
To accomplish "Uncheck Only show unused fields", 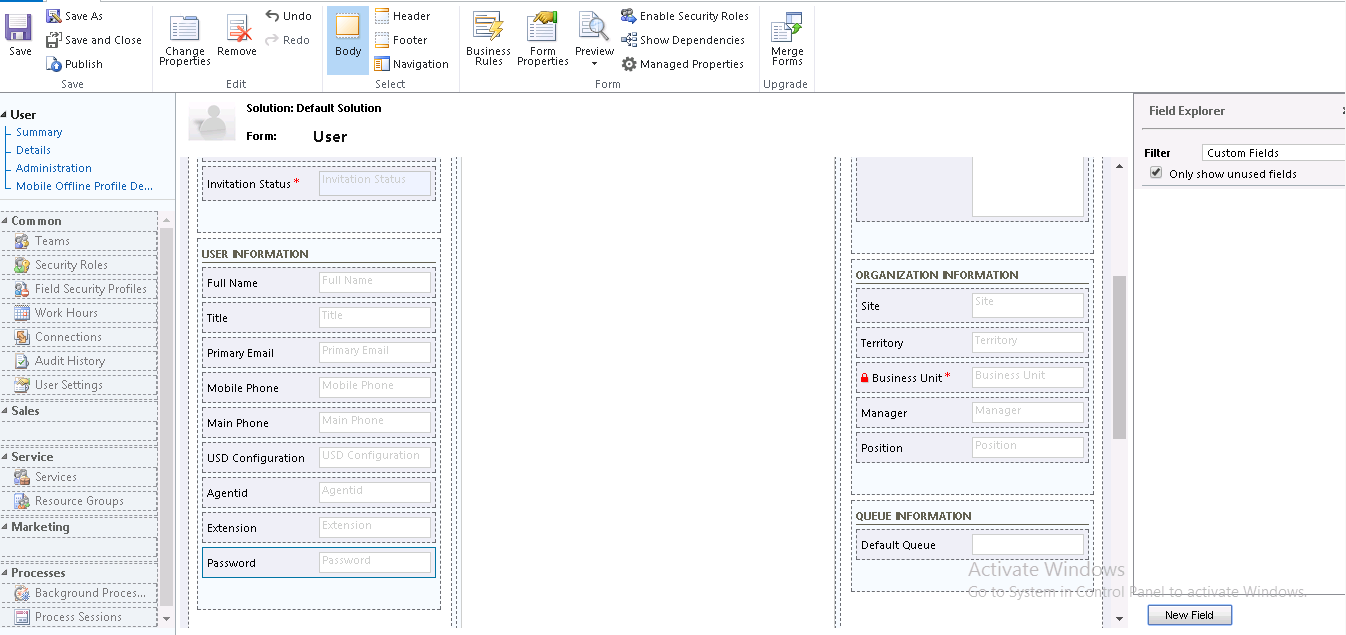I will tap(1157, 173).
